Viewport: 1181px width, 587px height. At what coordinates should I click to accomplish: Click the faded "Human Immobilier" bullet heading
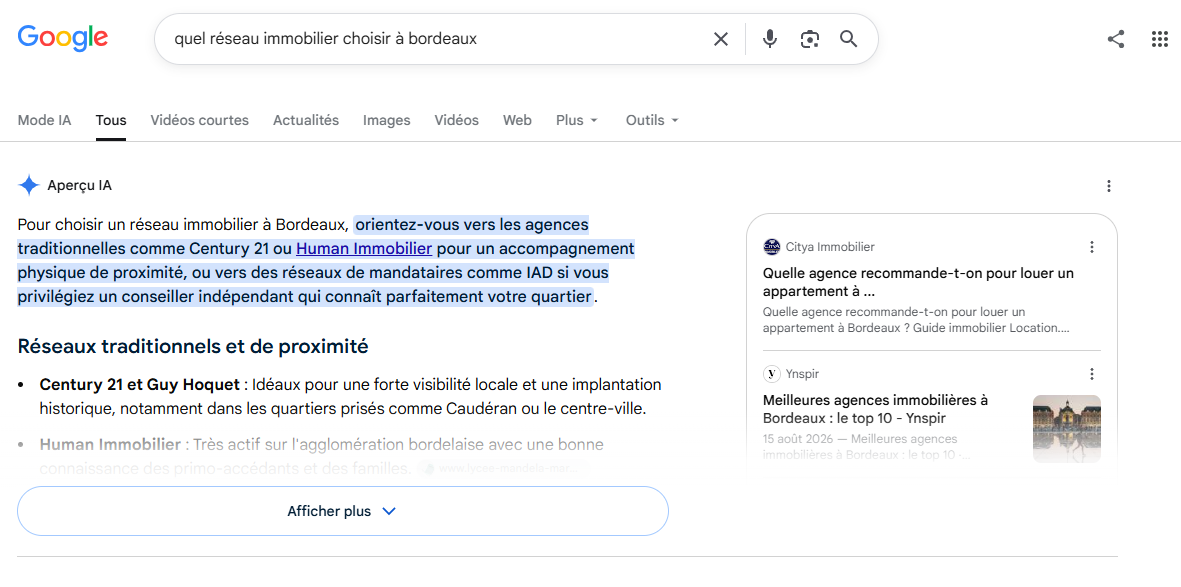pyautogui.click(x=110, y=445)
